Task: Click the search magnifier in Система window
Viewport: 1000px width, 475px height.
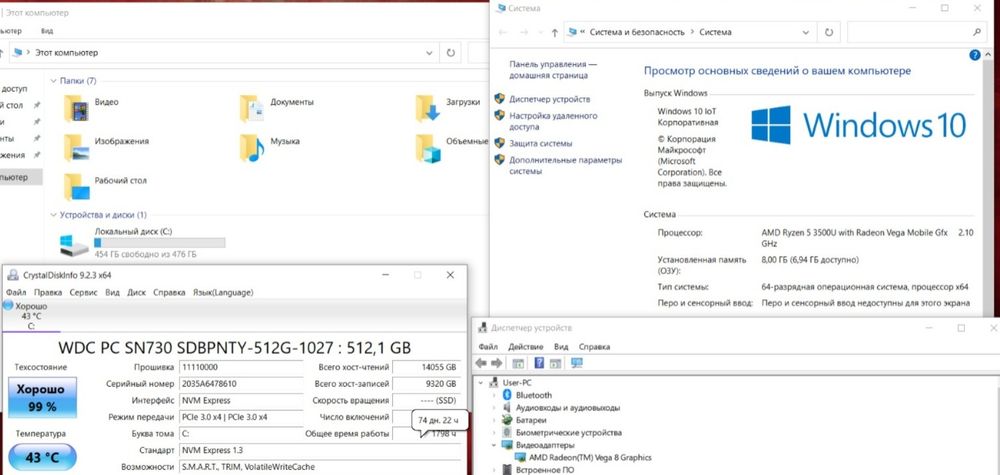Action: [977, 32]
